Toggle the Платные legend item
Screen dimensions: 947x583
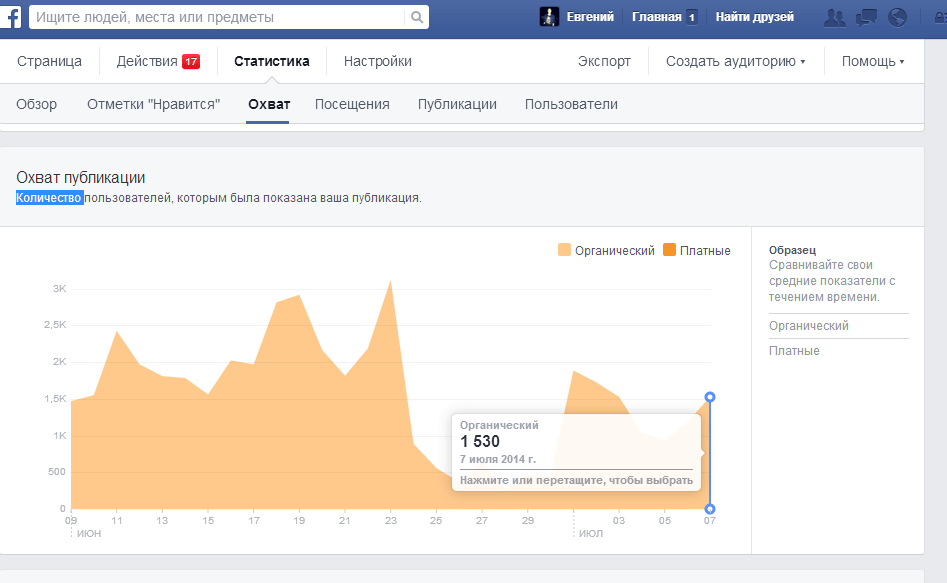point(697,250)
